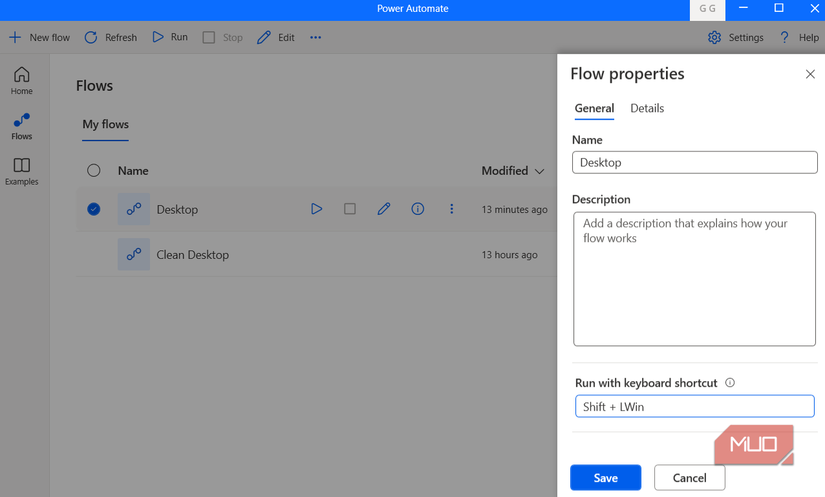Viewport: 825px width, 497px height.
Task: Switch to the Details tab
Action: (647, 108)
